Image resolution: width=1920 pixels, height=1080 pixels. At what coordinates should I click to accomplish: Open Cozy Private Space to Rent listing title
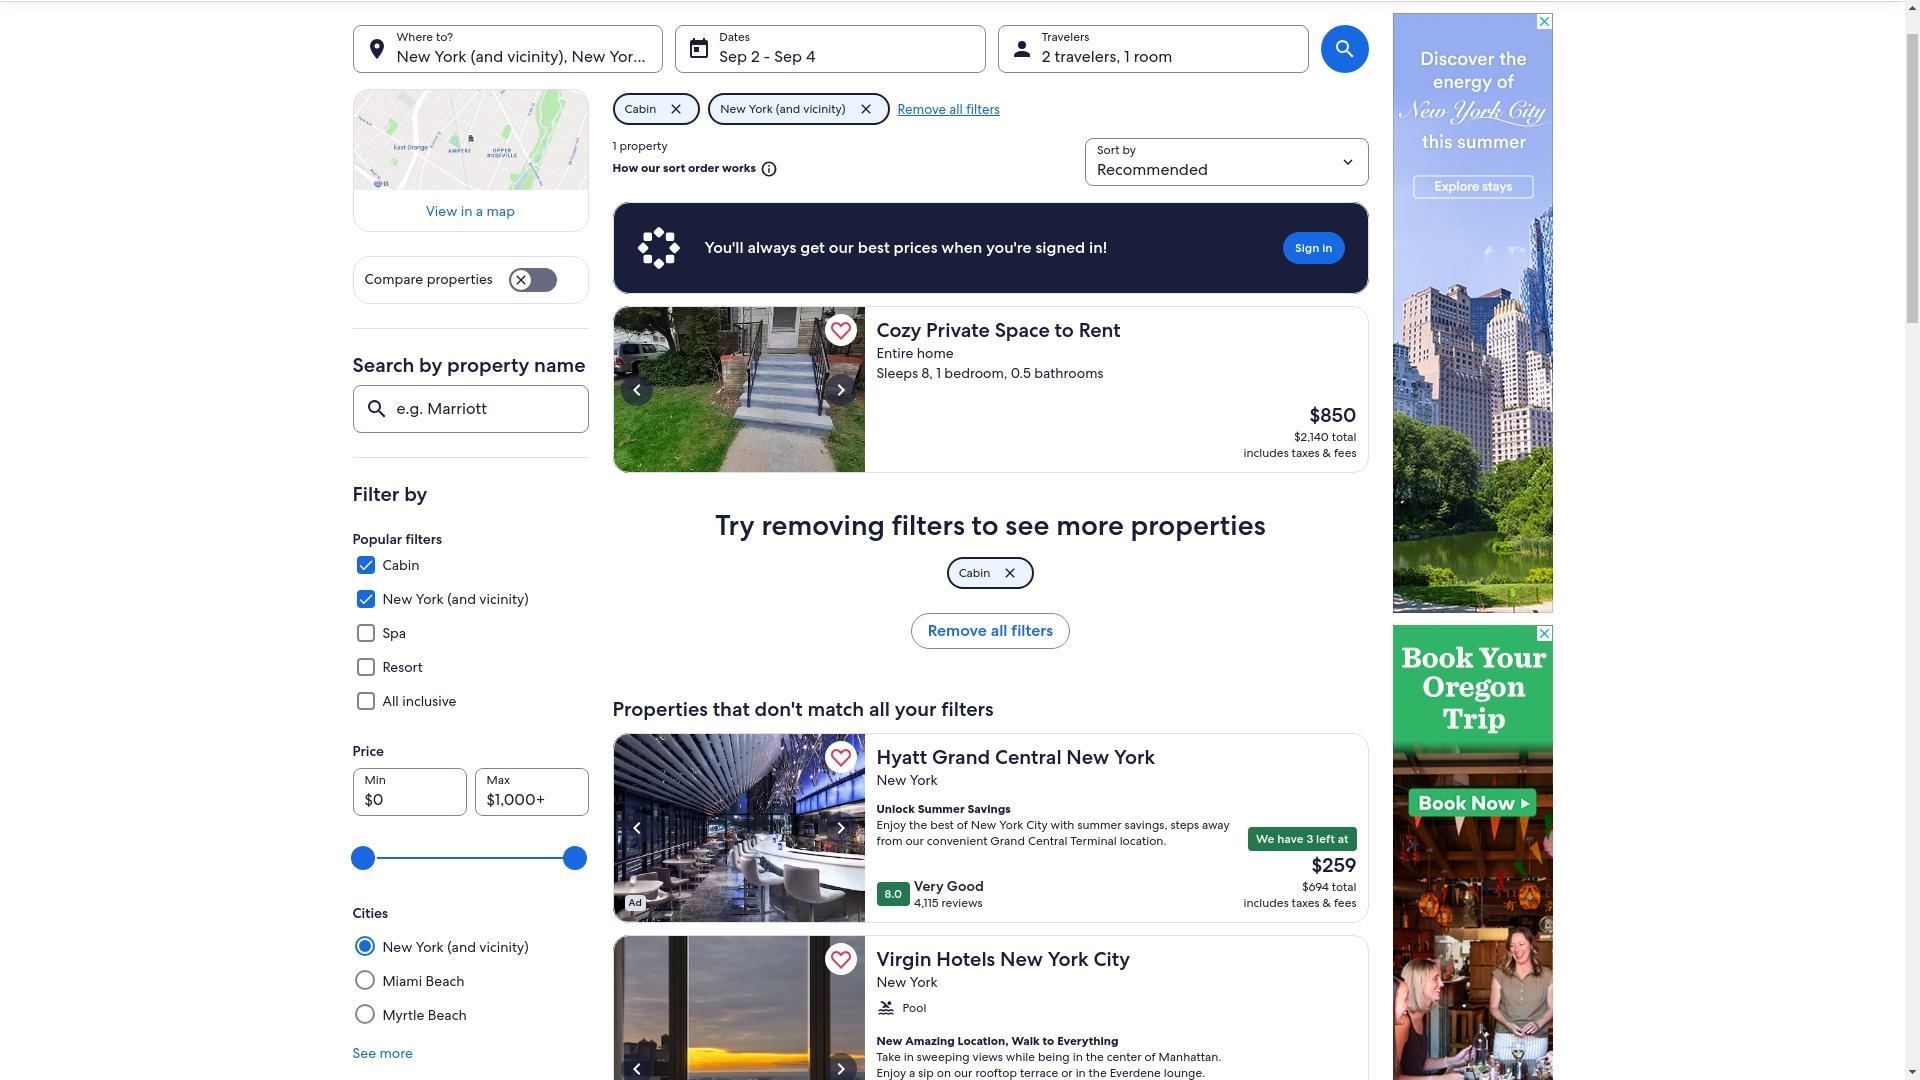998,330
